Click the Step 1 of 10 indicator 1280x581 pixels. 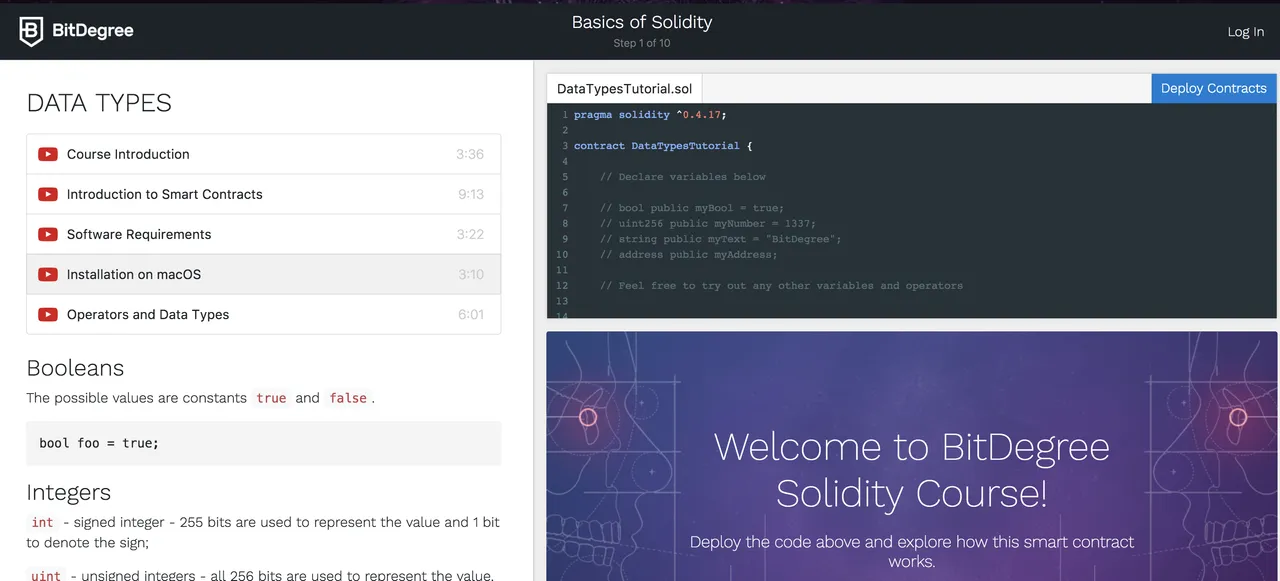[x=642, y=44]
